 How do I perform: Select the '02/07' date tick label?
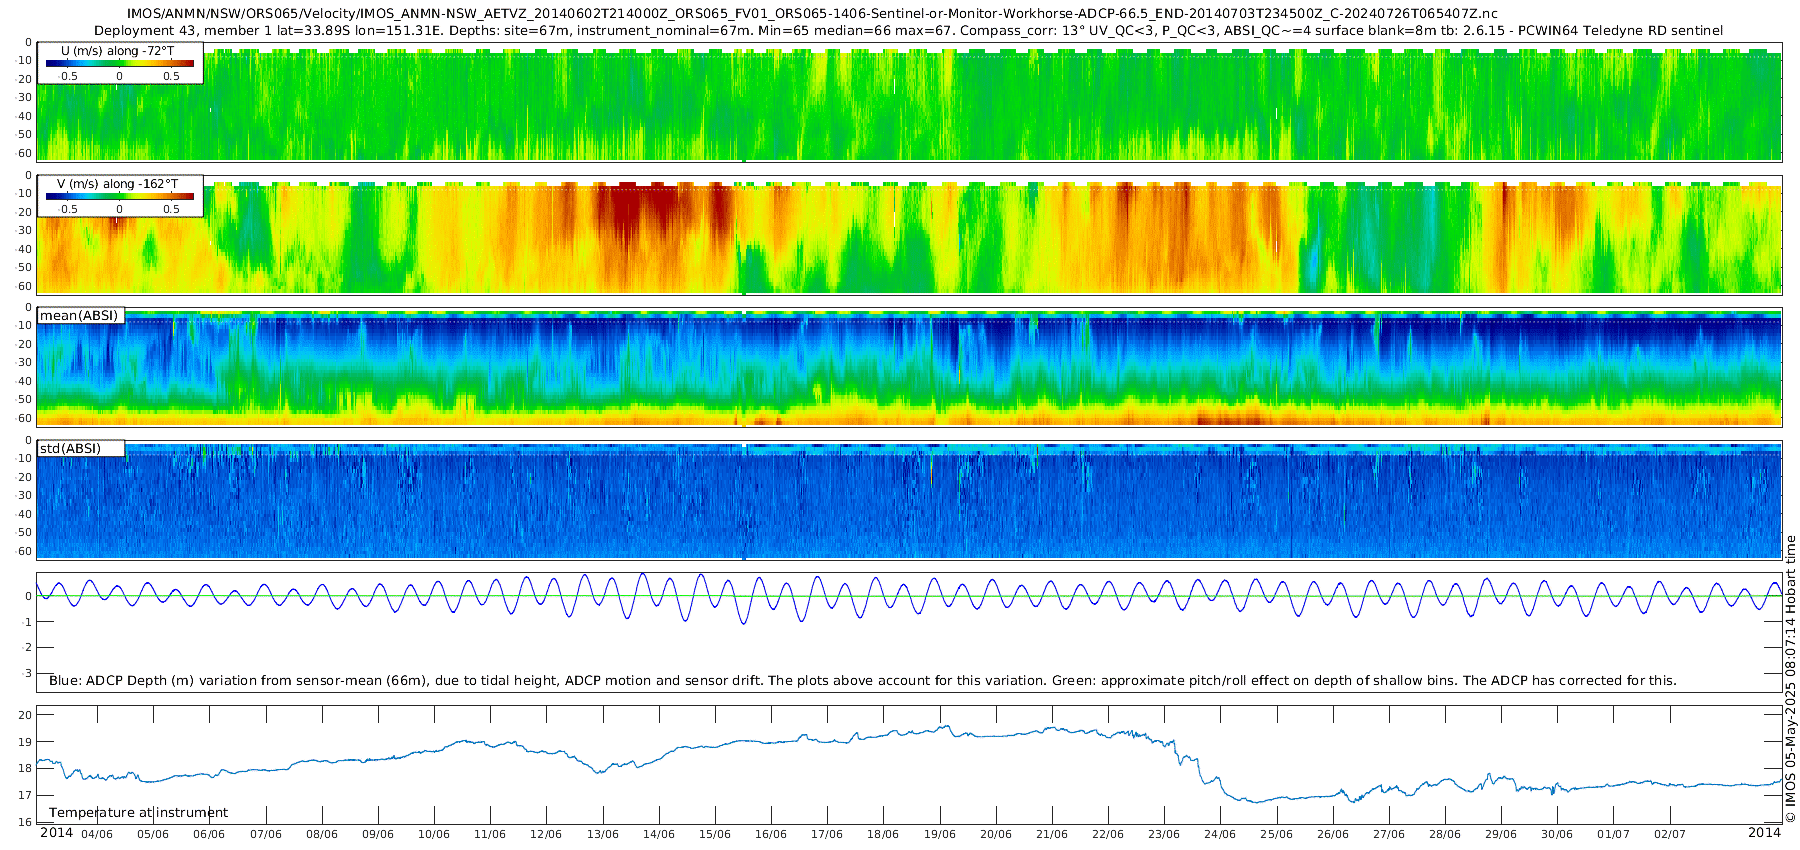pyautogui.click(x=1670, y=834)
